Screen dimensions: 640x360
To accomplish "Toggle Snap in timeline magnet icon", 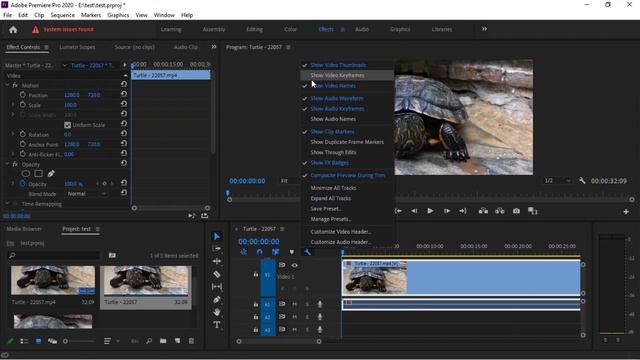I will tap(260, 252).
